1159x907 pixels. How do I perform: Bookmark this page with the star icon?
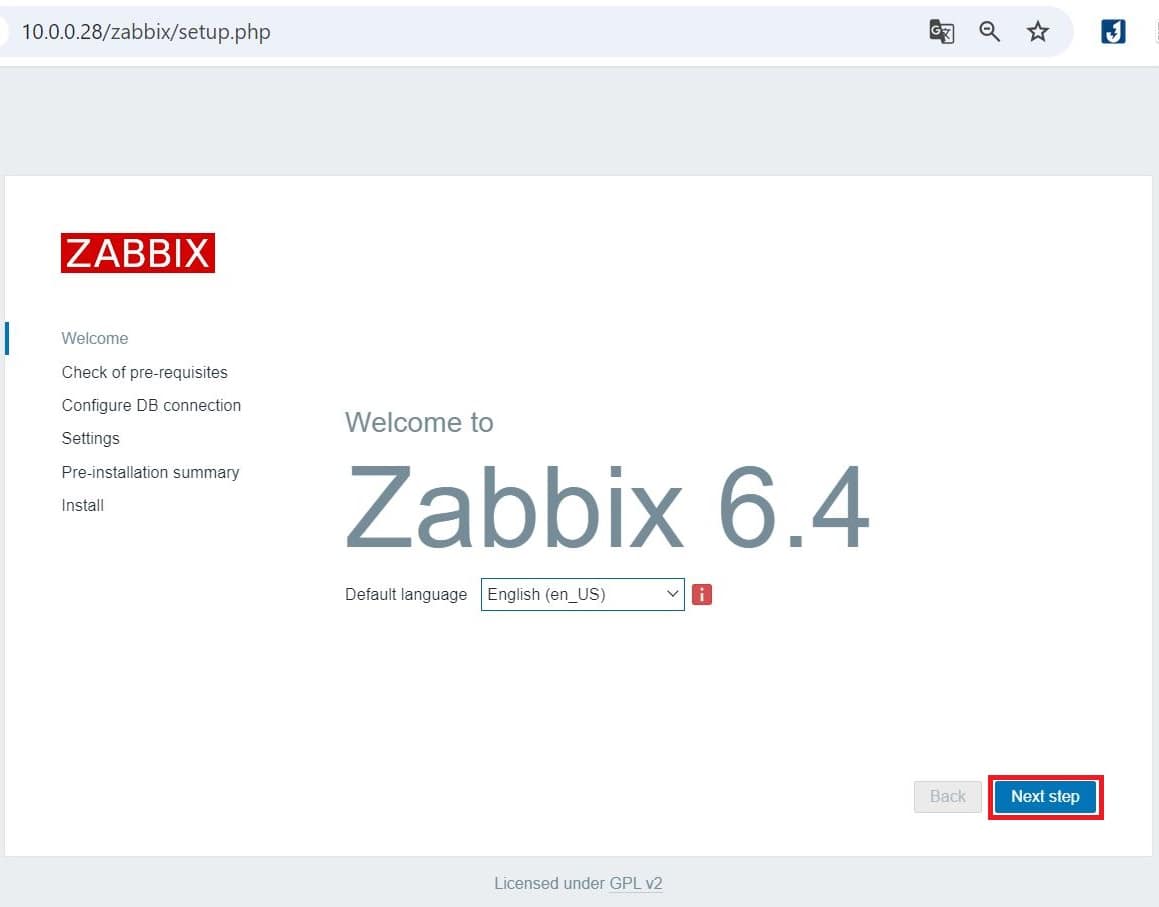pos(1038,32)
